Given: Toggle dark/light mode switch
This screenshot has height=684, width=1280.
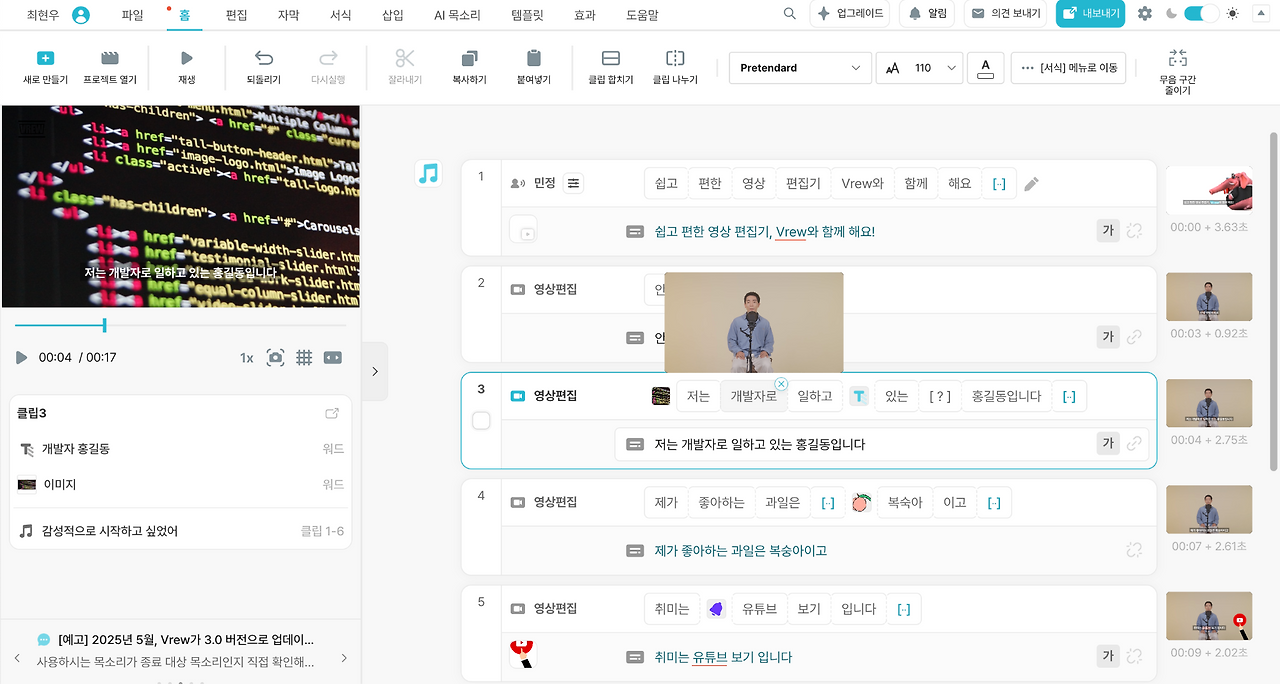Looking at the screenshot, I should coord(1201,14).
